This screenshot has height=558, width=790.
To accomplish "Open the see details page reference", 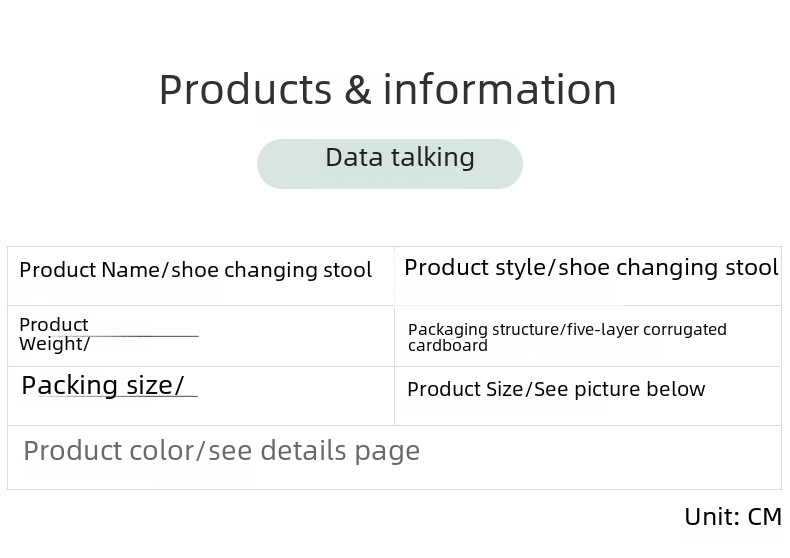I will 314,451.
